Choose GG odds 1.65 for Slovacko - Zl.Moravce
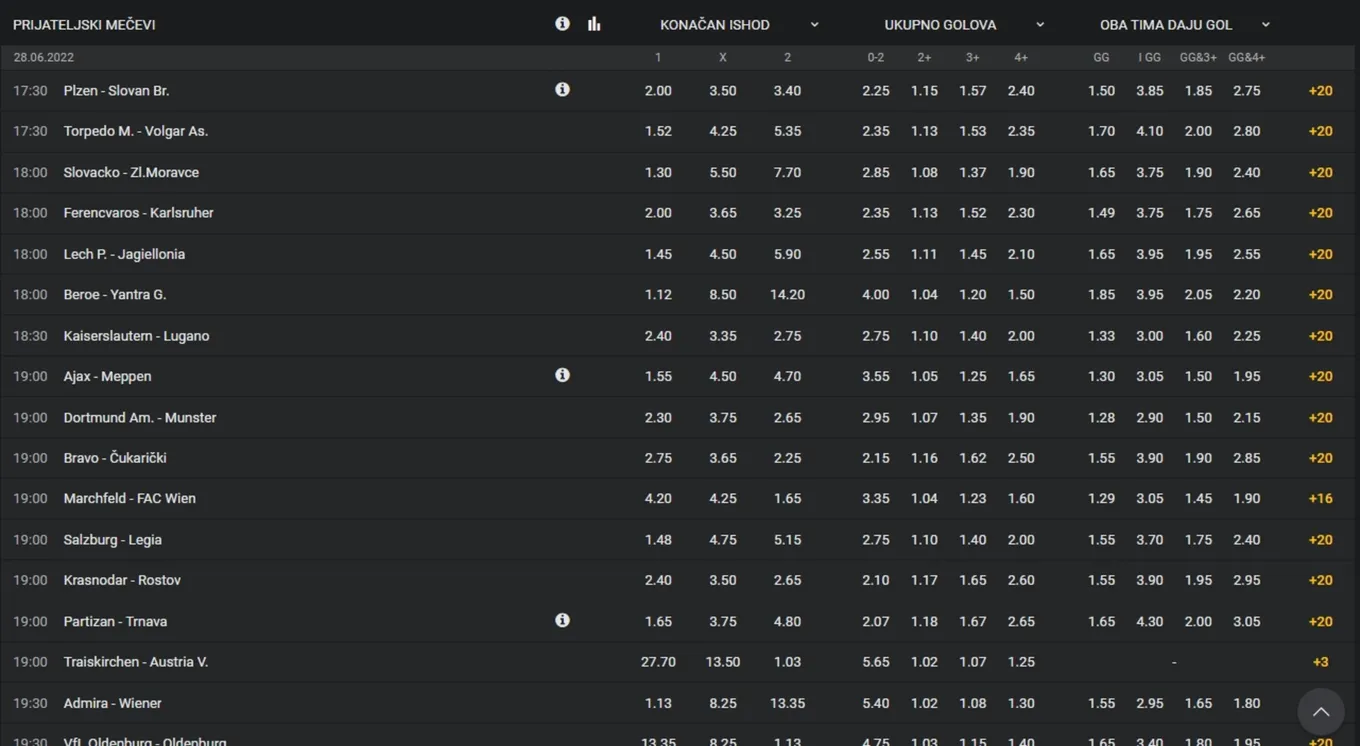1360x746 pixels. [1101, 172]
